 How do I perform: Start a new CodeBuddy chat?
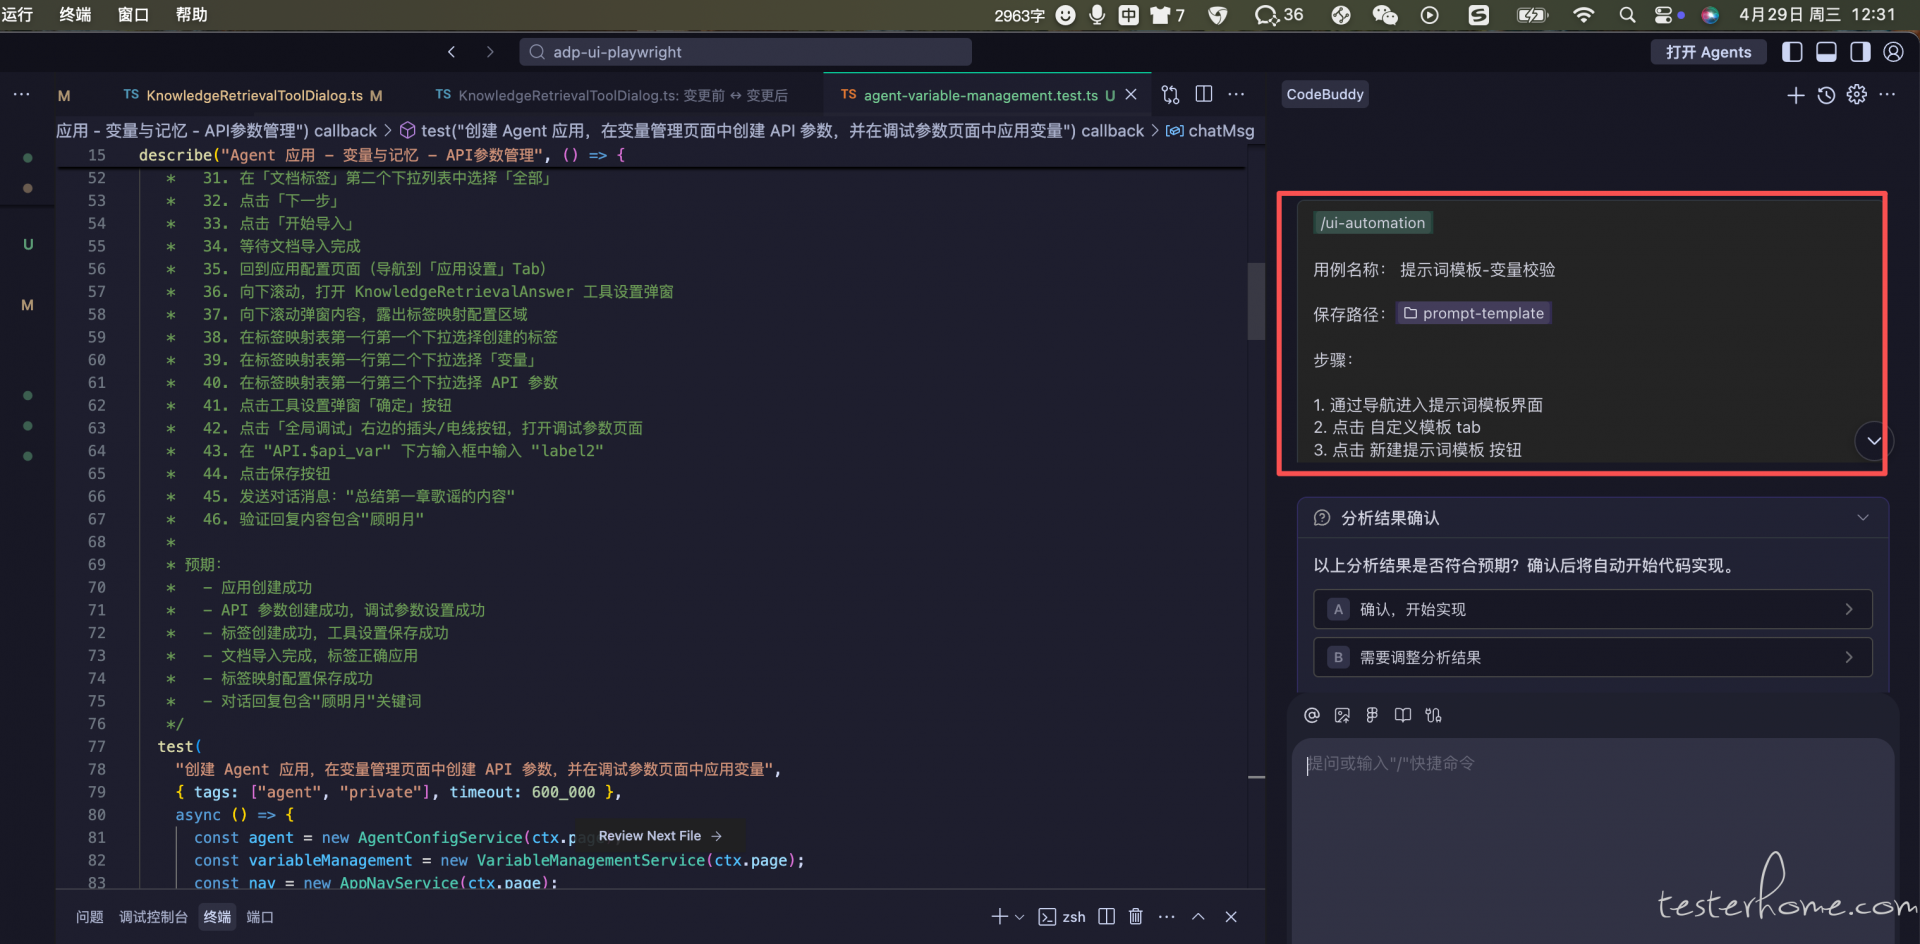(x=1796, y=95)
